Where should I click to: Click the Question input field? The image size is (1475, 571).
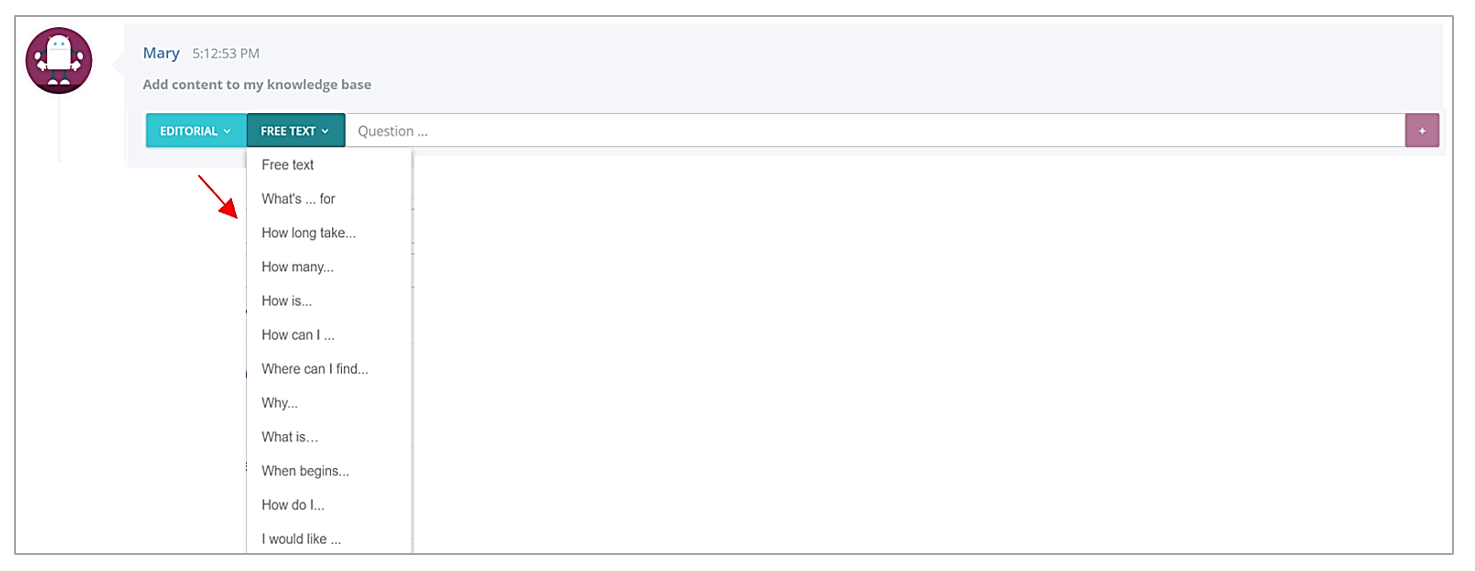click(x=875, y=131)
